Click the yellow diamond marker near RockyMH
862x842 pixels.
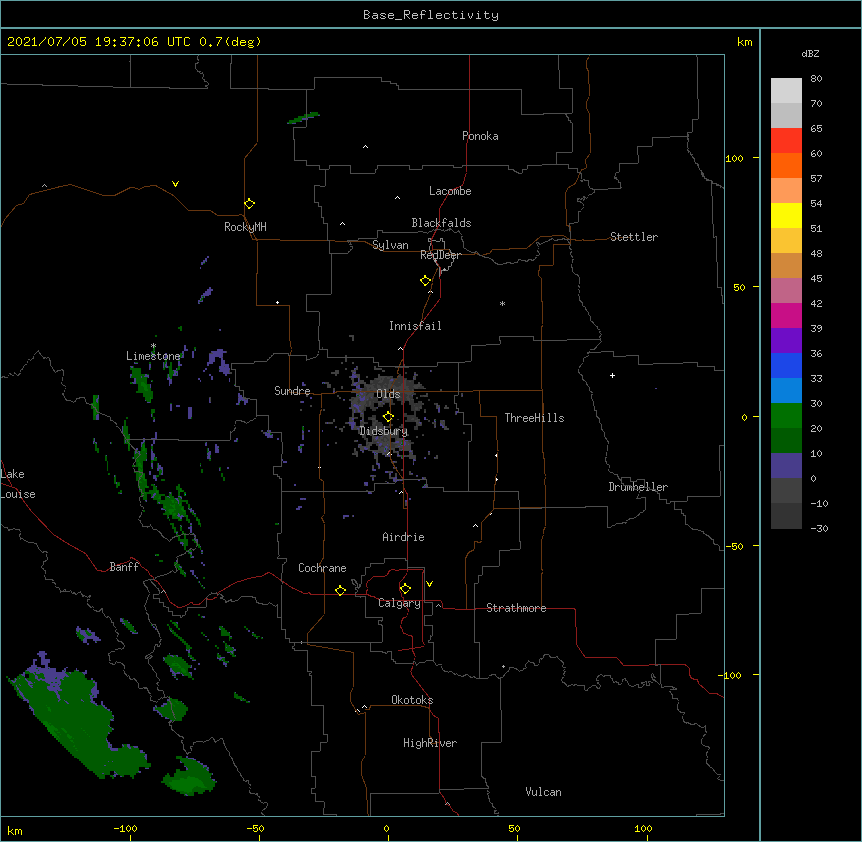pyautogui.click(x=250, y=204)
